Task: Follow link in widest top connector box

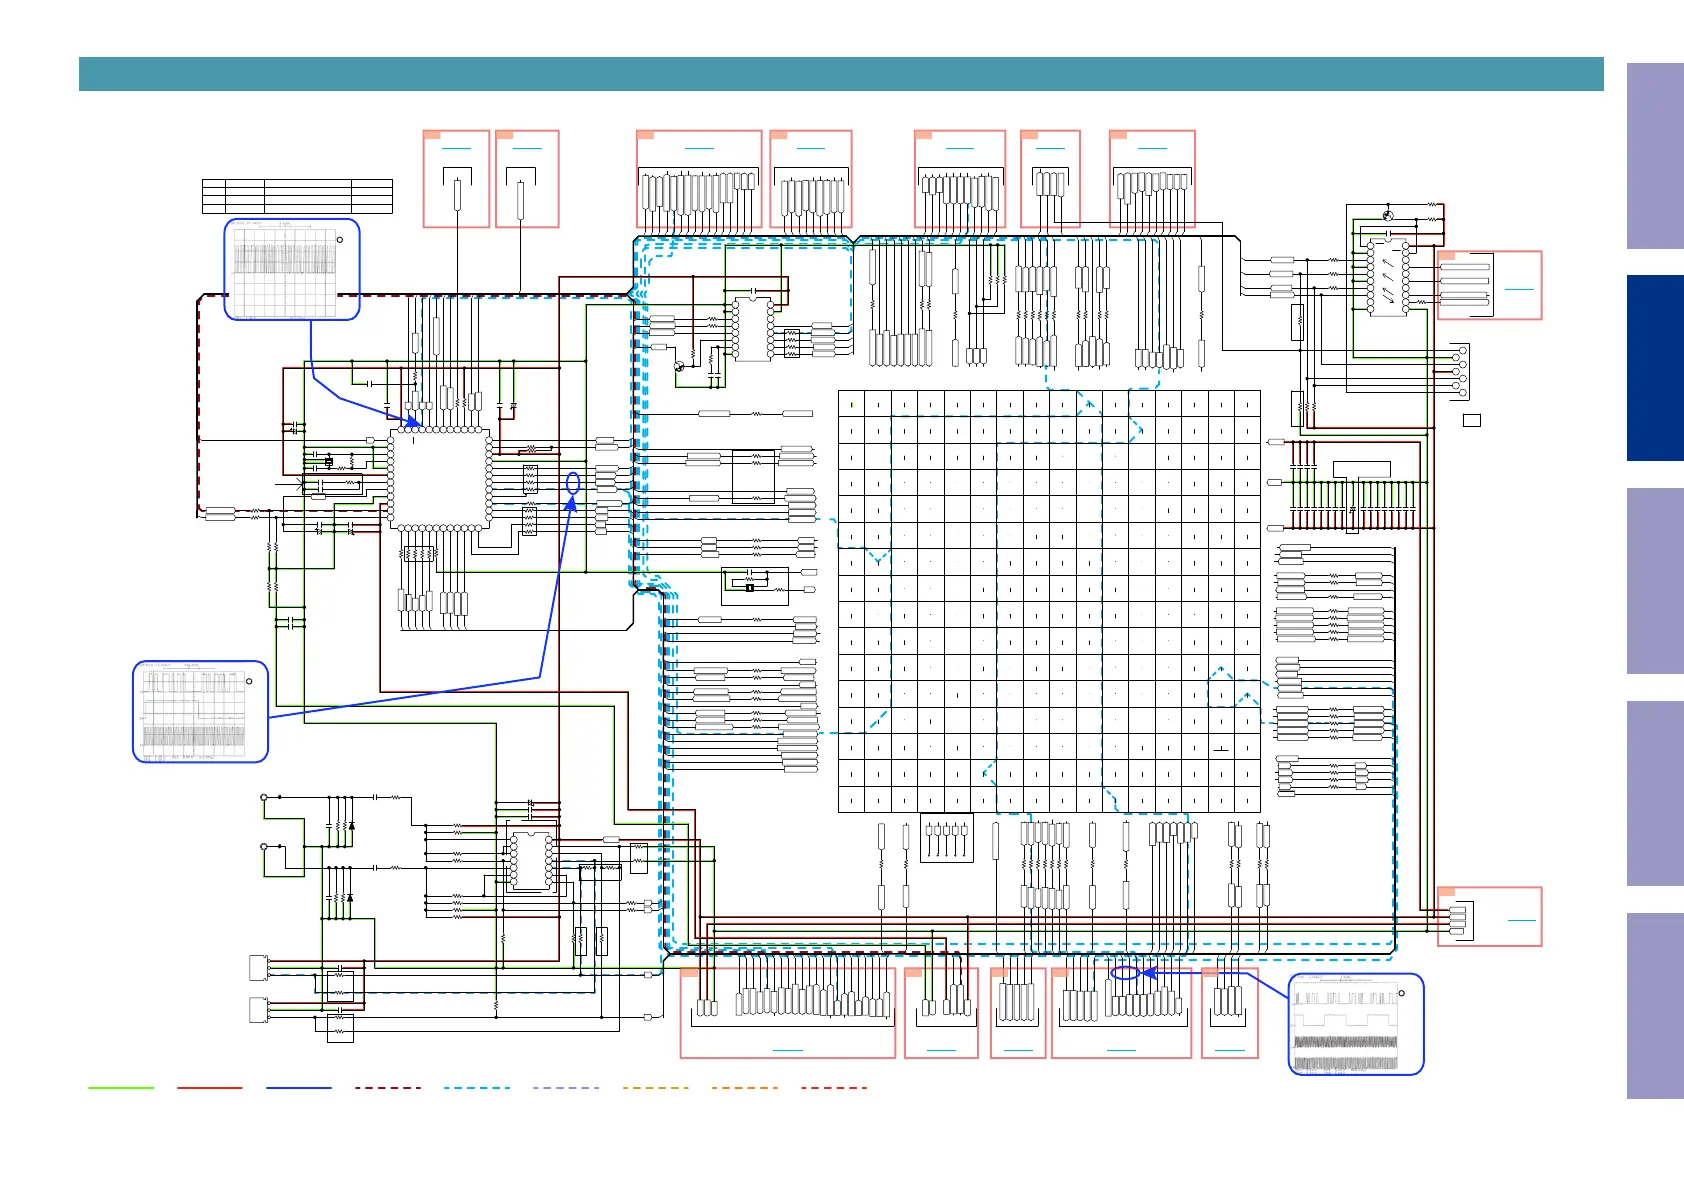Action: pos(700,148)
